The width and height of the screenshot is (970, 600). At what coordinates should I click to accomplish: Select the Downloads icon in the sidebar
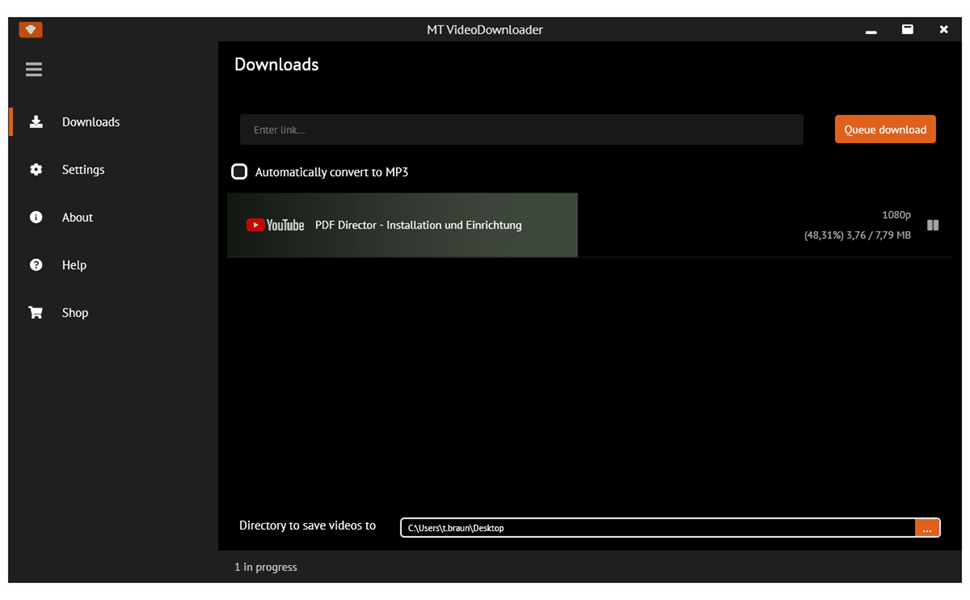36,121
